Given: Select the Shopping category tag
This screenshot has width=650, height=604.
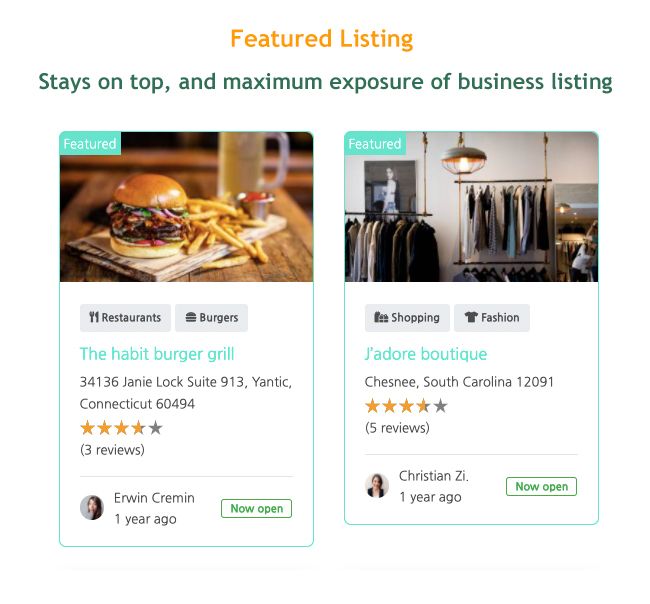Looking at the screenshot, I should click(407, 318).
